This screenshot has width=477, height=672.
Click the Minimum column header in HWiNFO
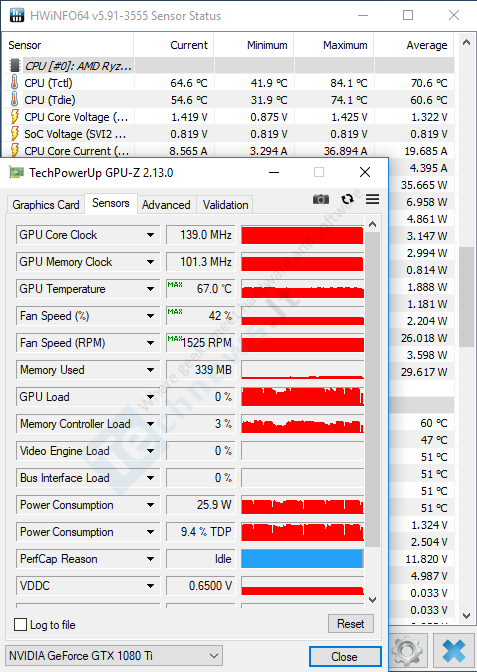(x=254, y=45)
